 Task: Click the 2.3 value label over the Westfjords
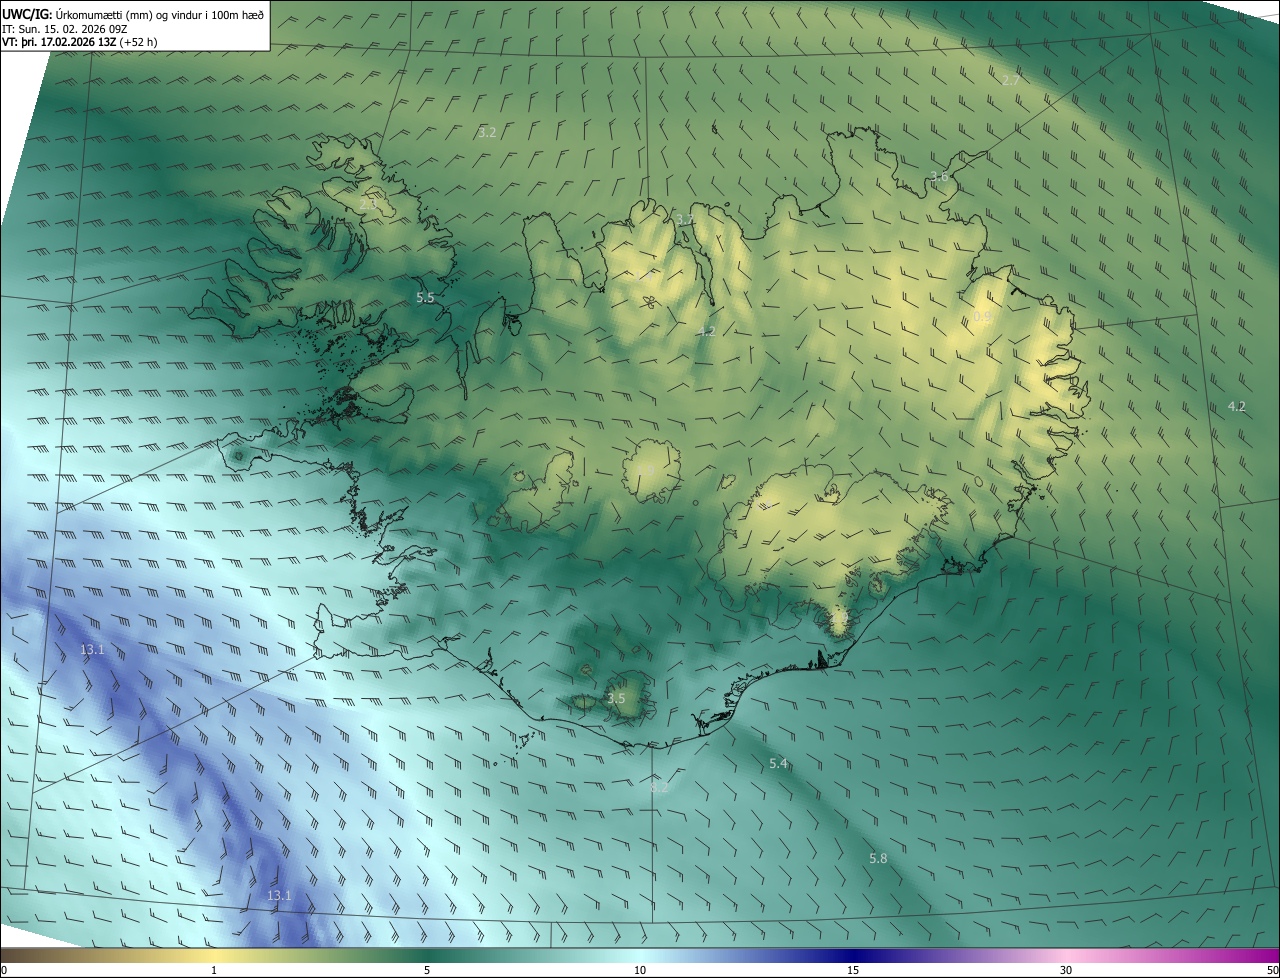tap(368, 203)
